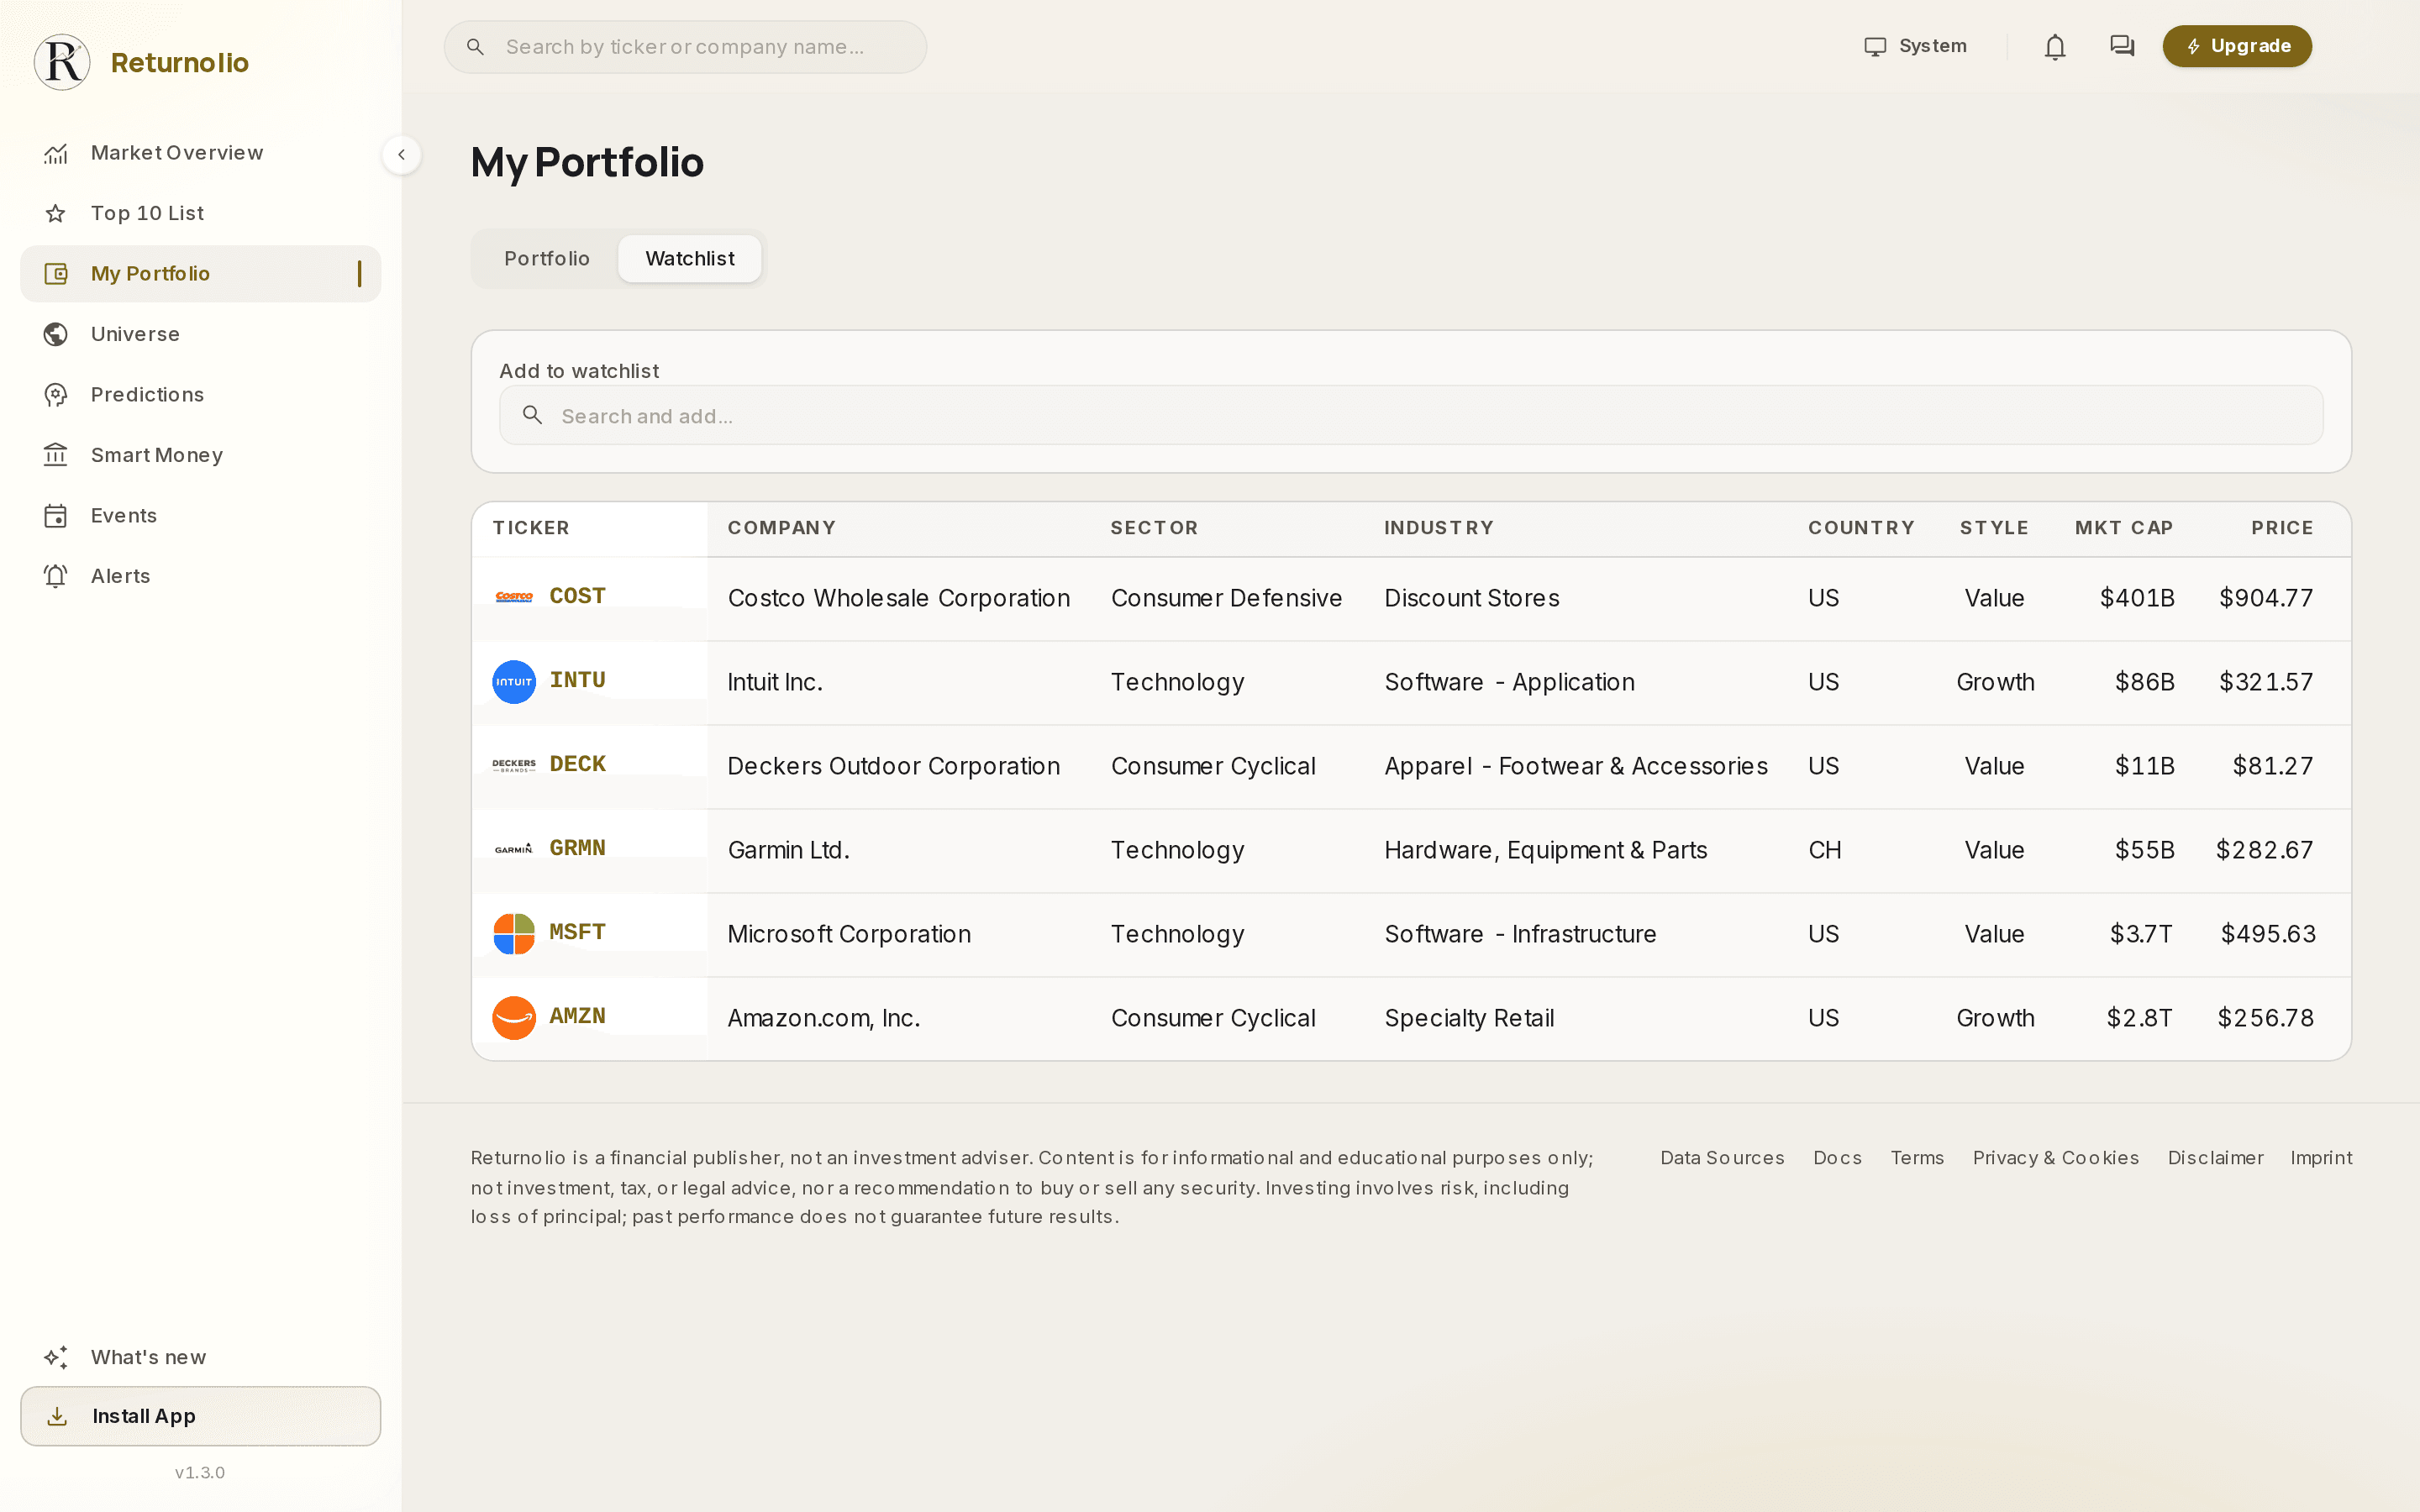Click the Intuit logo in INTU row
The height and width of the screenshot is (1512, 2420).
tap(514, 682)
